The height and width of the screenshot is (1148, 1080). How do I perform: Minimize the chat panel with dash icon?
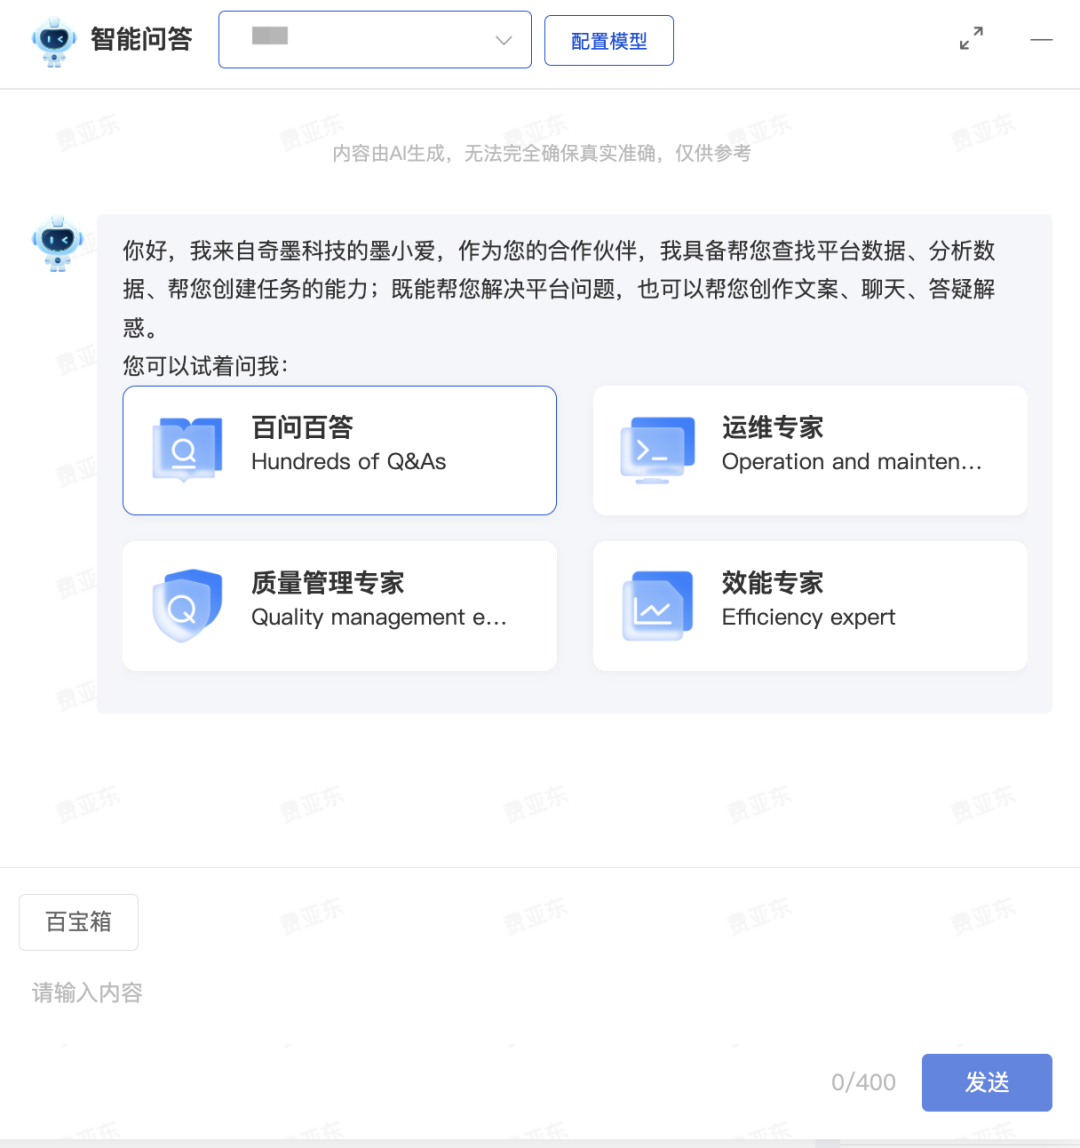pyautogui.click(x=1041, y=40)
